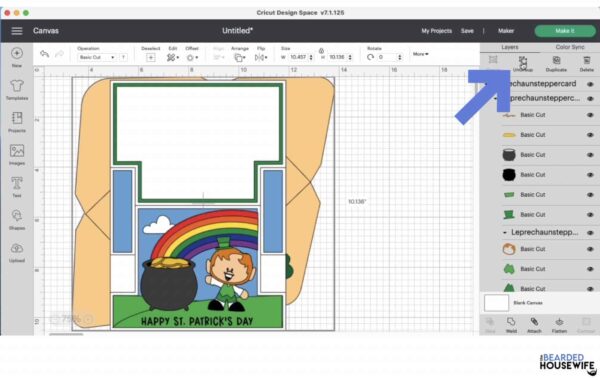Adjust height using the stepper arrows
The width and height of the screenshot is (600, 381).
tap(350, 57)
